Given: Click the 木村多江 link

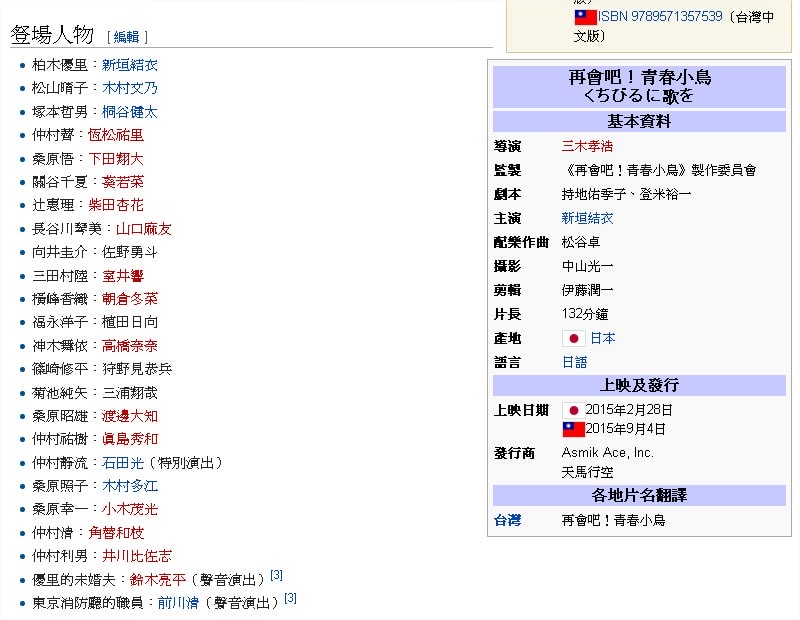Looking at the screenshot, I should 130,486.
